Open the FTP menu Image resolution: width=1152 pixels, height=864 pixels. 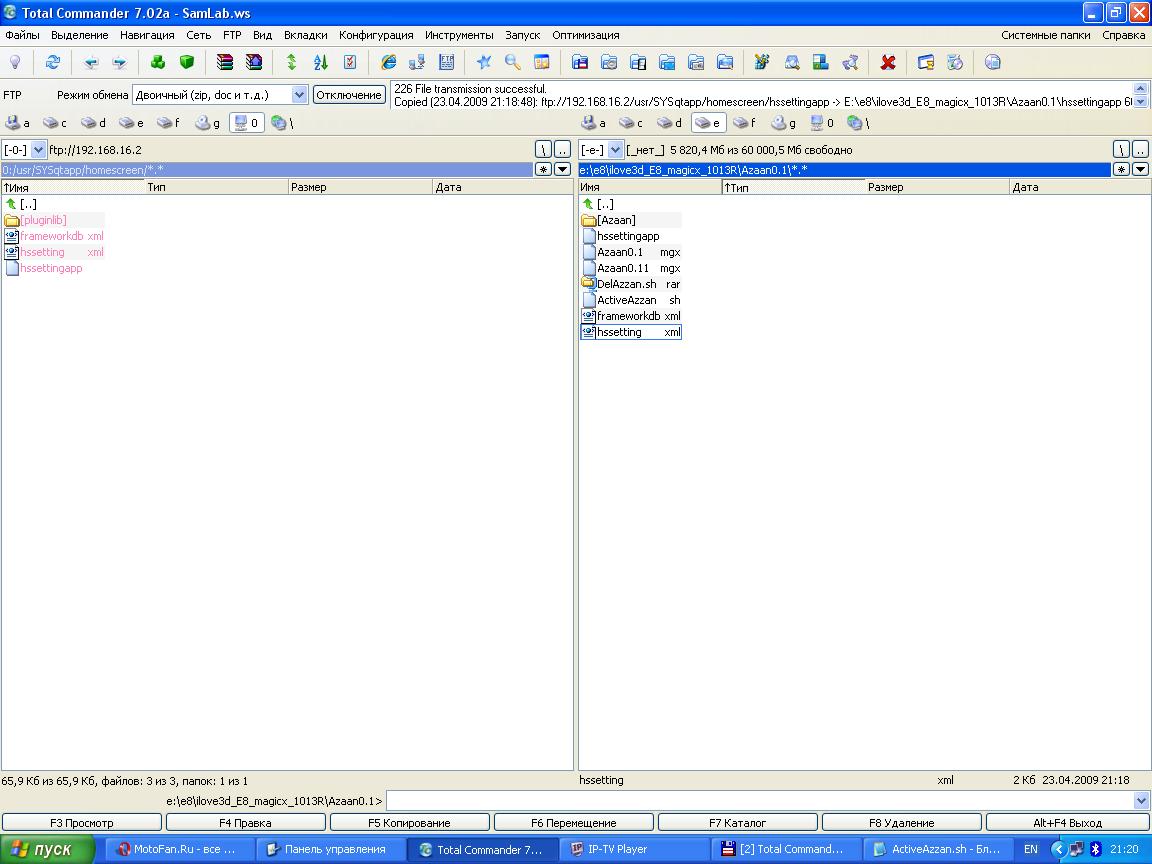[232, 35]
